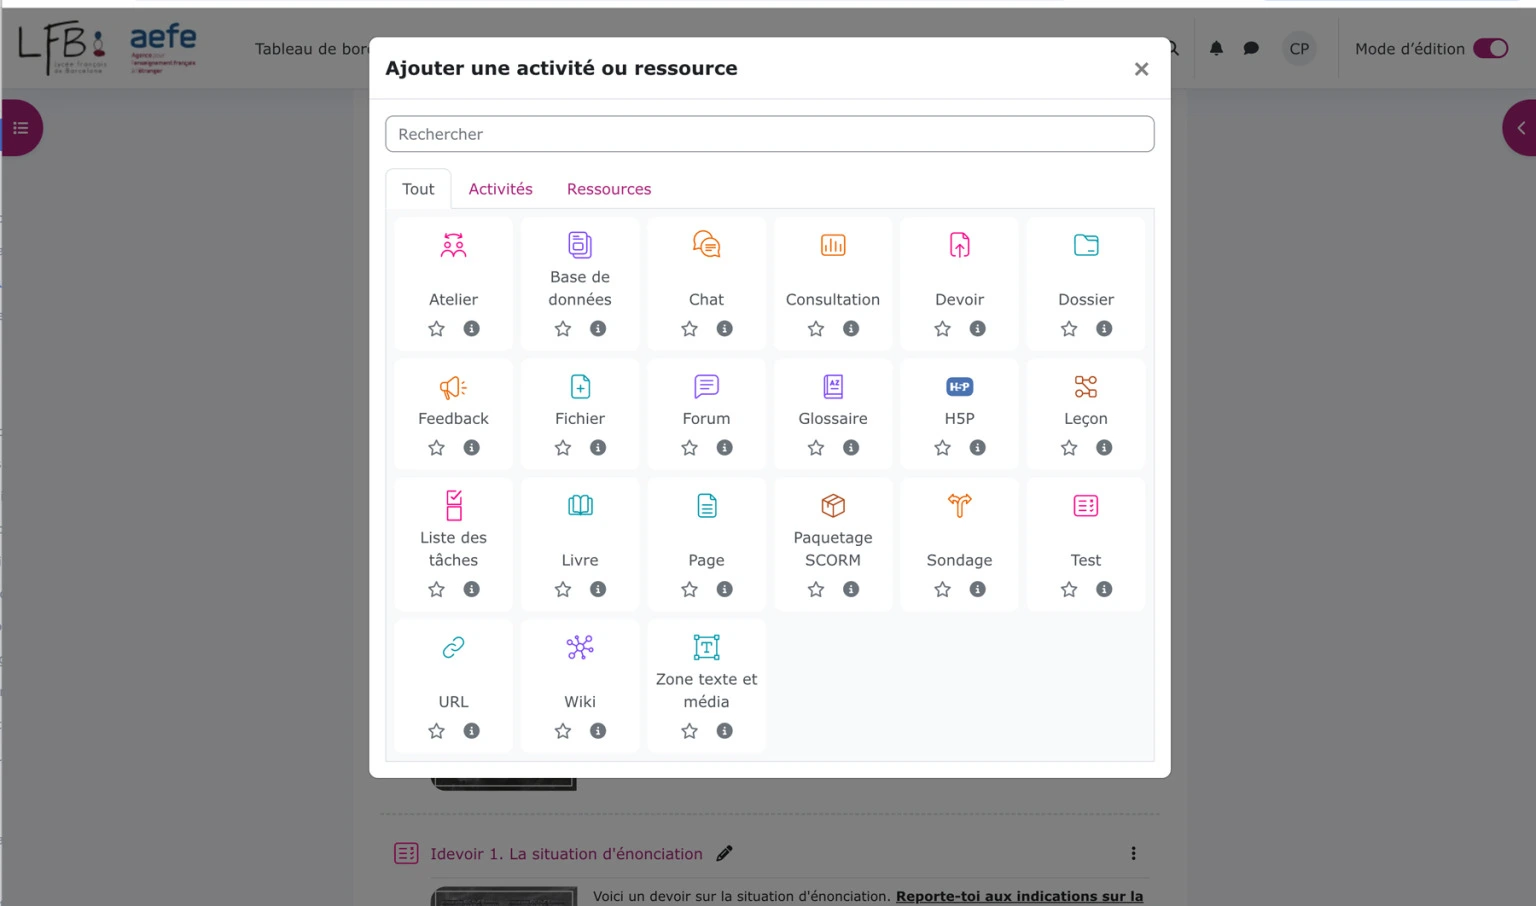1536x906 pixels.
Task: Click inside the Rechercher search field
Action: click(770, 133)
